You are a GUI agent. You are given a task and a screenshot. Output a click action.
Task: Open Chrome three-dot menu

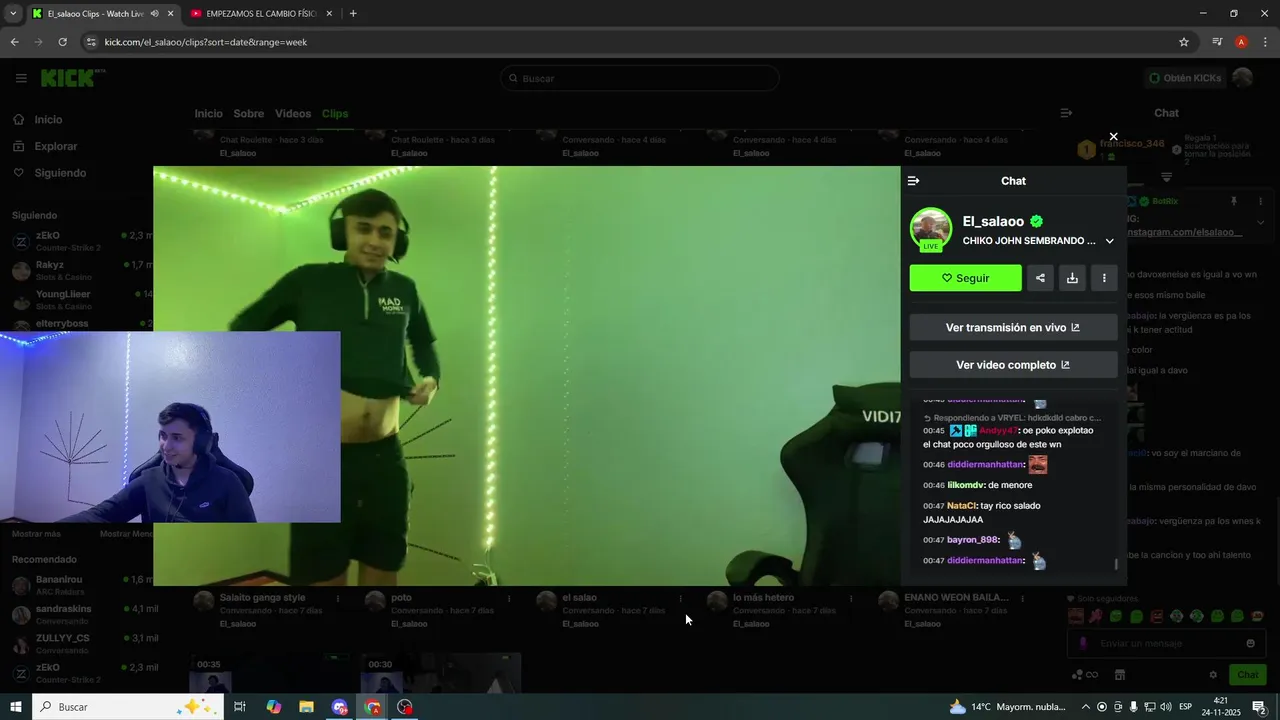[x=1266, y=42]
